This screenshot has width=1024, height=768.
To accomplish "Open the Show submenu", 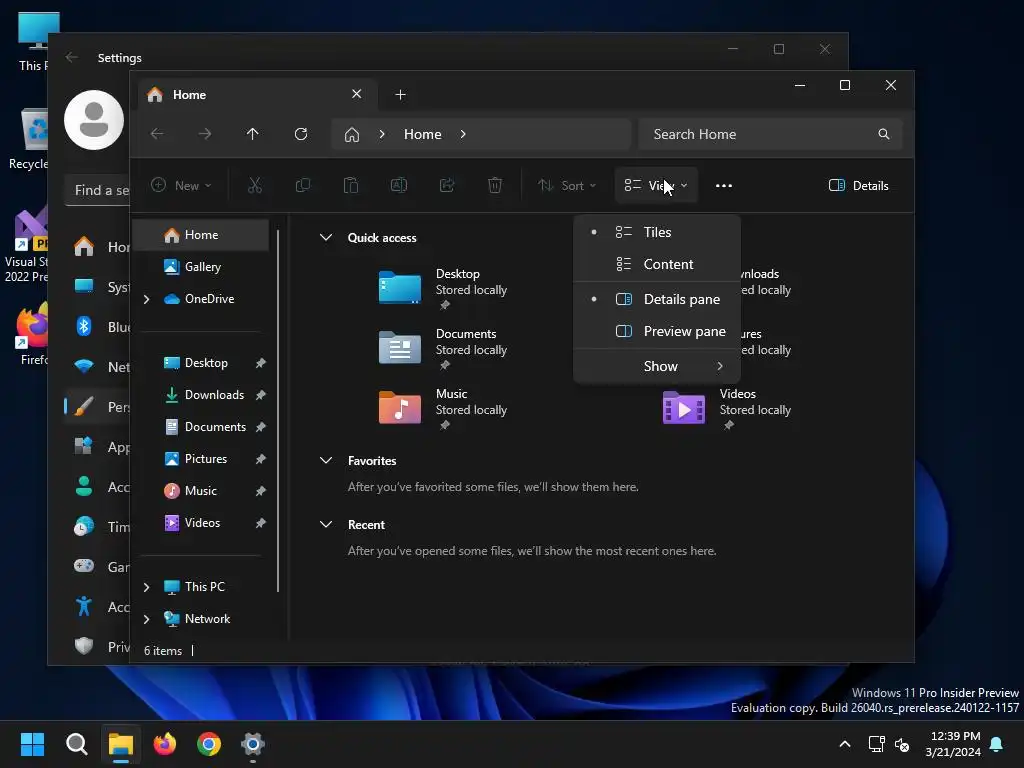I will (x=657, y=366).
